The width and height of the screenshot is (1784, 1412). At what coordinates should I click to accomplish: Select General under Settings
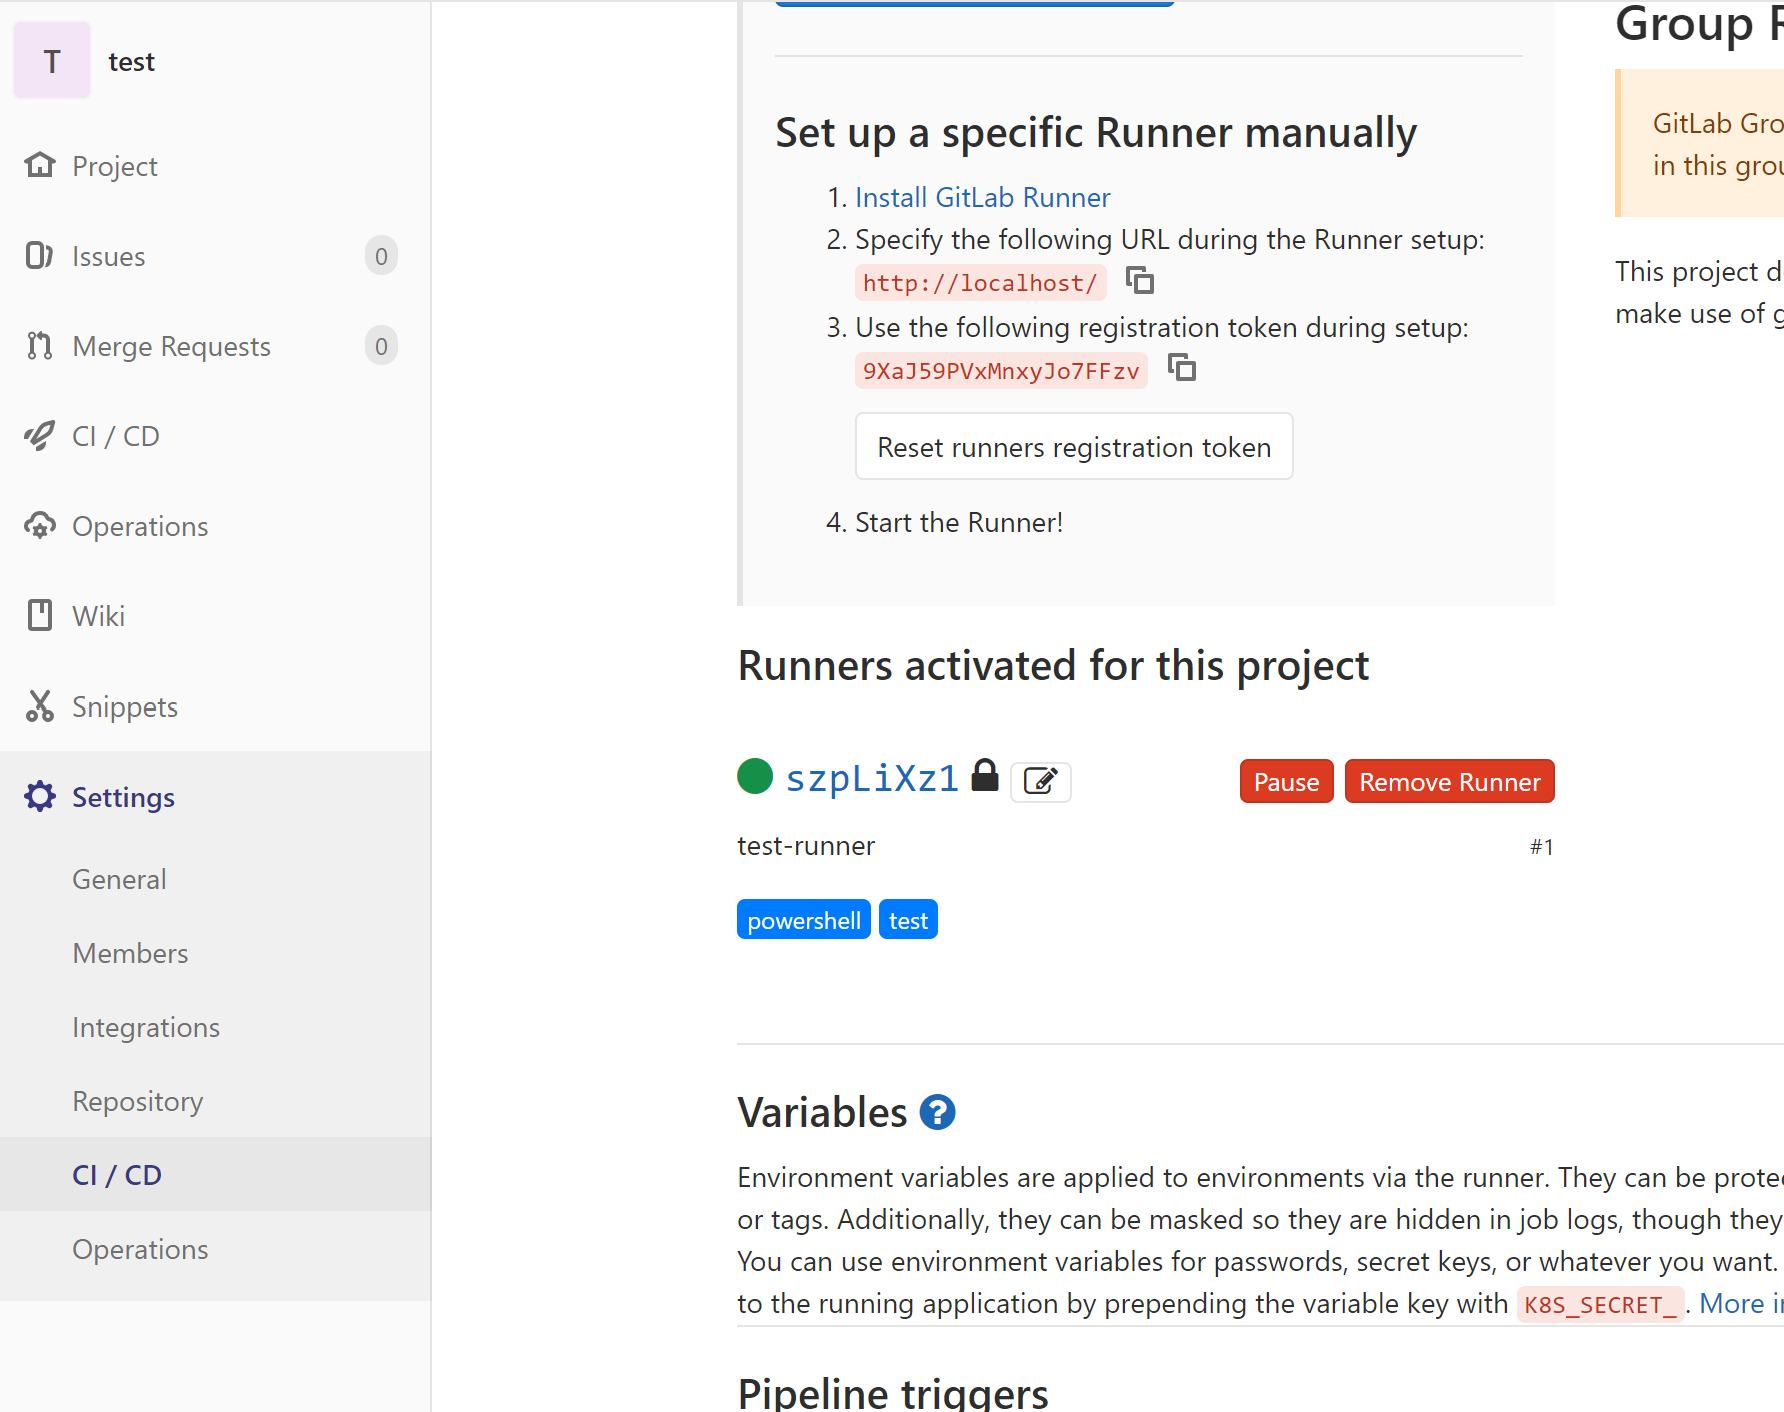(119, 879)
